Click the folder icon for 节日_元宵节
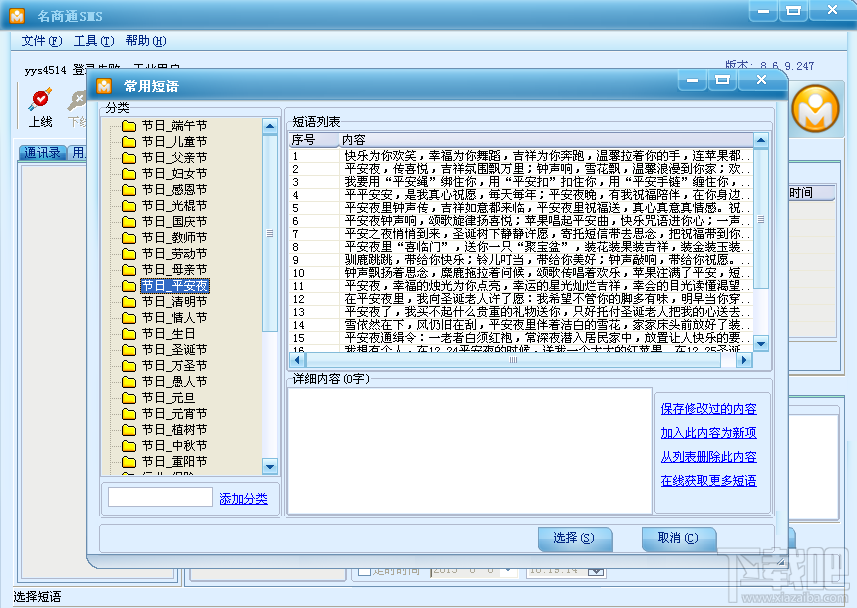857x608 pixels. pyautogui.click(x=129, y=414)
